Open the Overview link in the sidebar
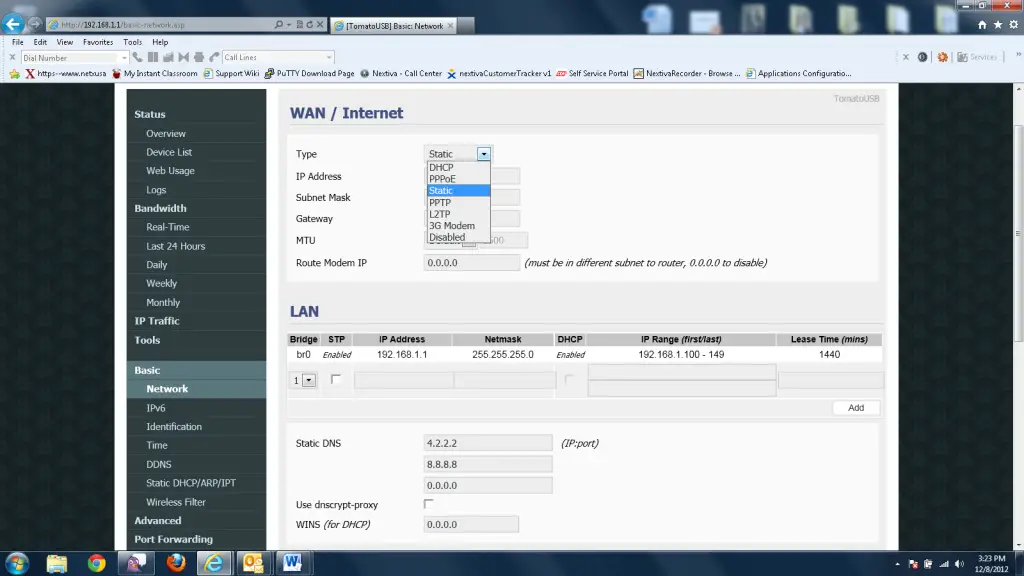Image resolution: width=1024 pixels, height=576 pixels. coord(166,134)
